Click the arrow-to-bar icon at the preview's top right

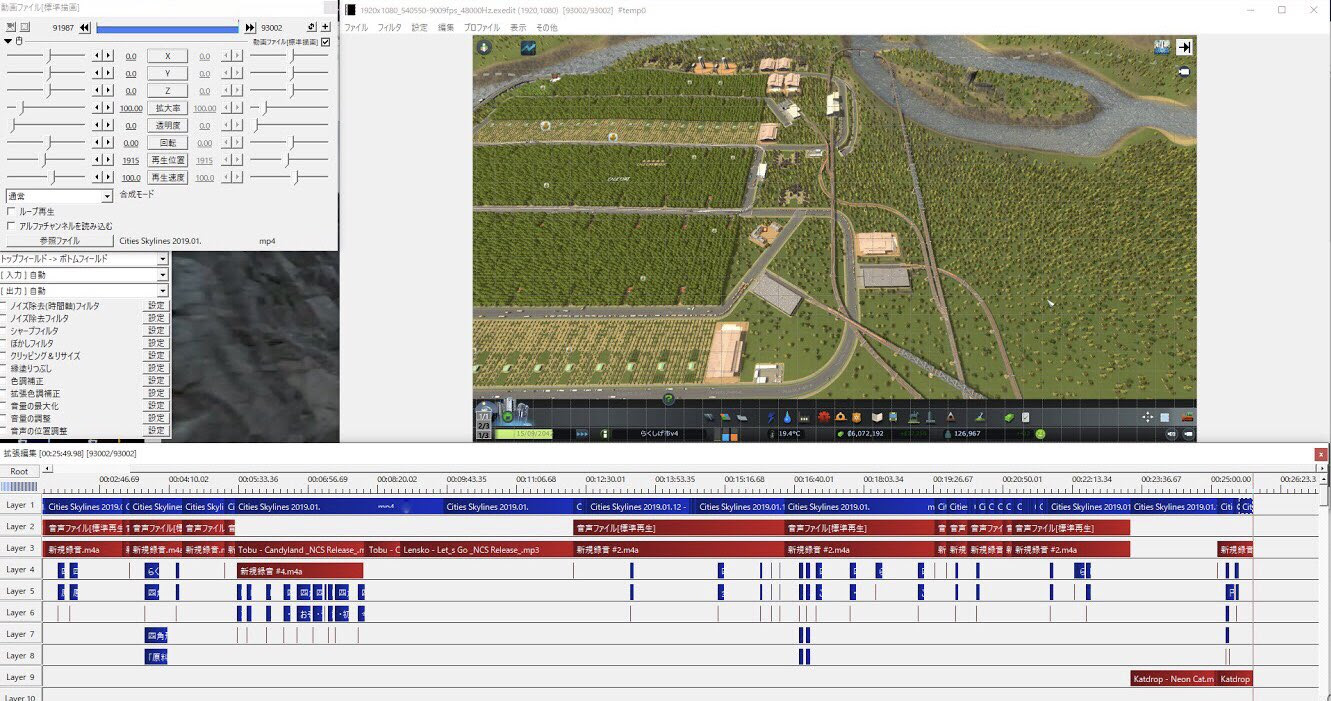[1184, 47]
